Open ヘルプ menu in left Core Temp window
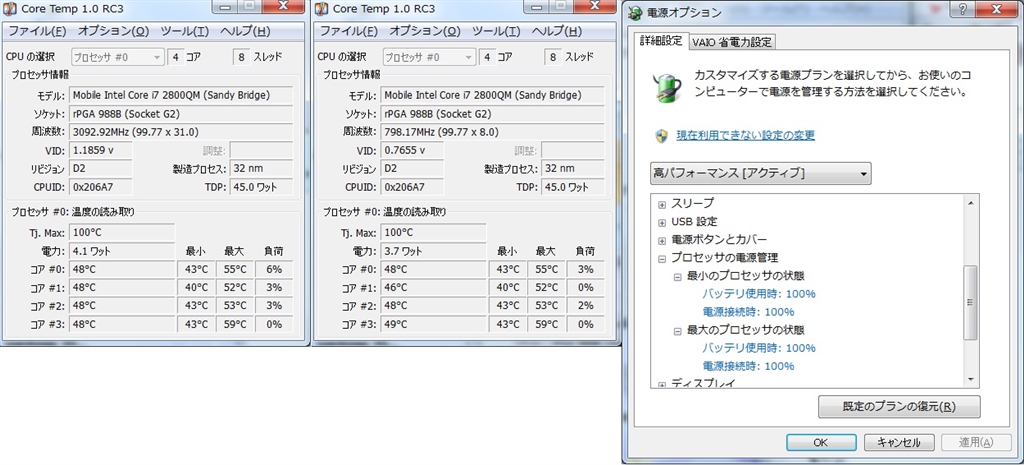Image resolution: width=1024 pixels, height=465 pixels. tap(245, 31)
